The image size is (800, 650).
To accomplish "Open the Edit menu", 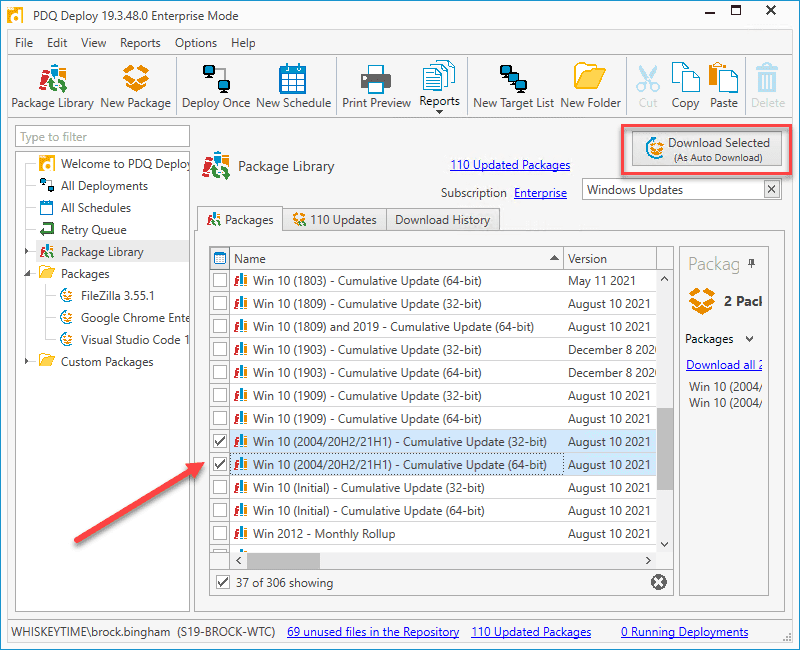I will point(57,43).
